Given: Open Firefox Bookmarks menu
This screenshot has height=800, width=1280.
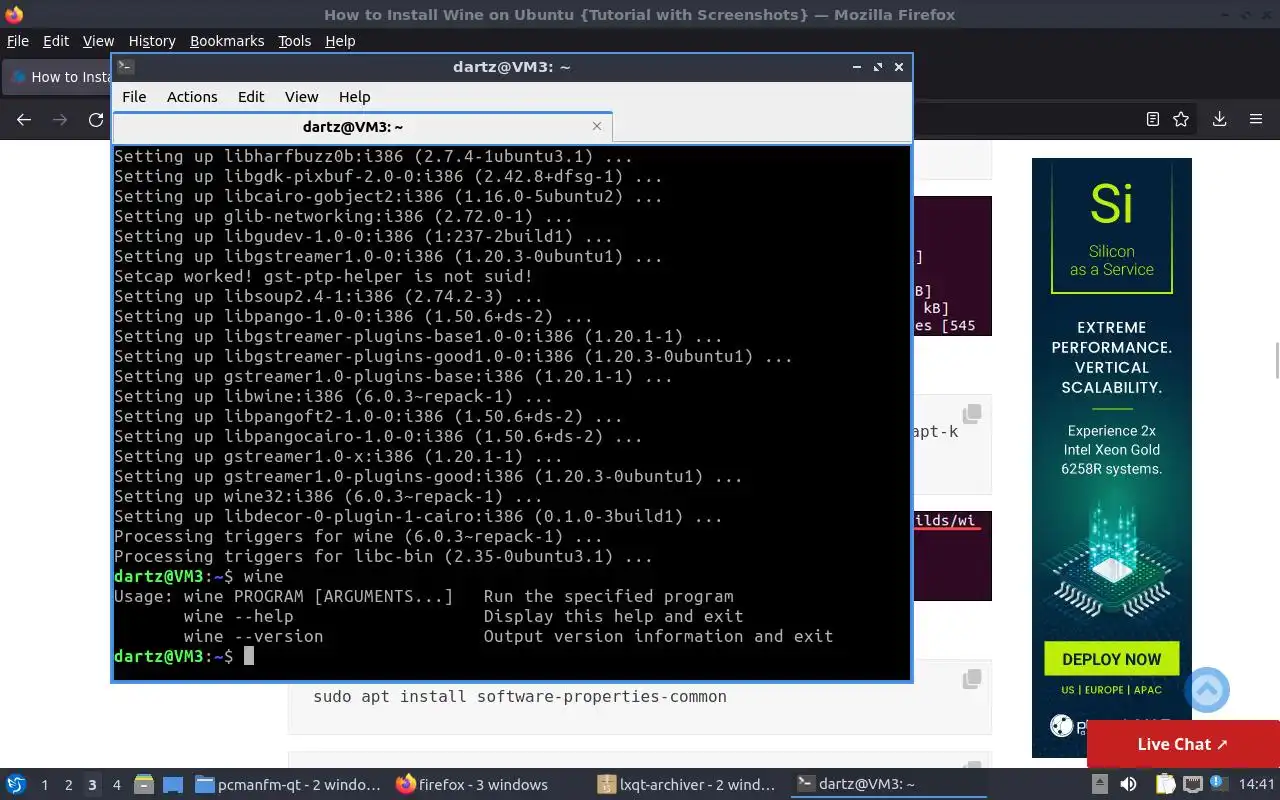Looking at the screenshot, I should click(227, 41).
